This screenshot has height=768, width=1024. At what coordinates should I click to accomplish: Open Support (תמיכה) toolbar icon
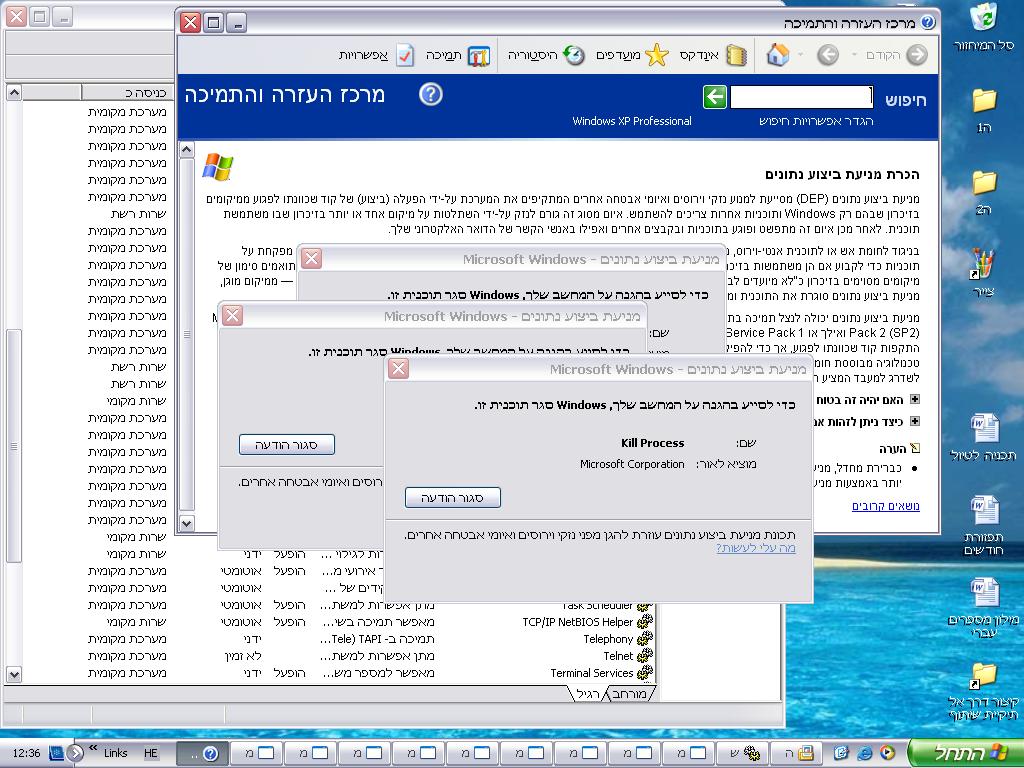[479, 56]
